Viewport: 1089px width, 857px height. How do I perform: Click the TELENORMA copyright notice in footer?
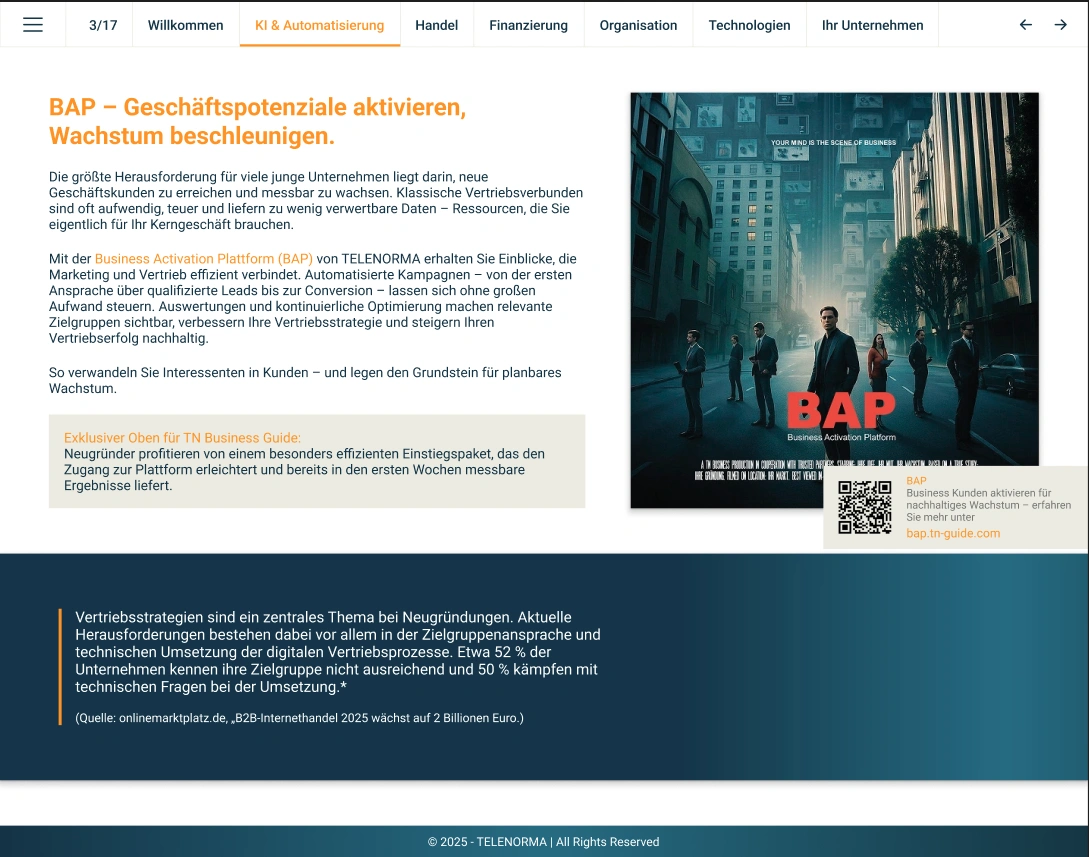click(x=544, y=841)
